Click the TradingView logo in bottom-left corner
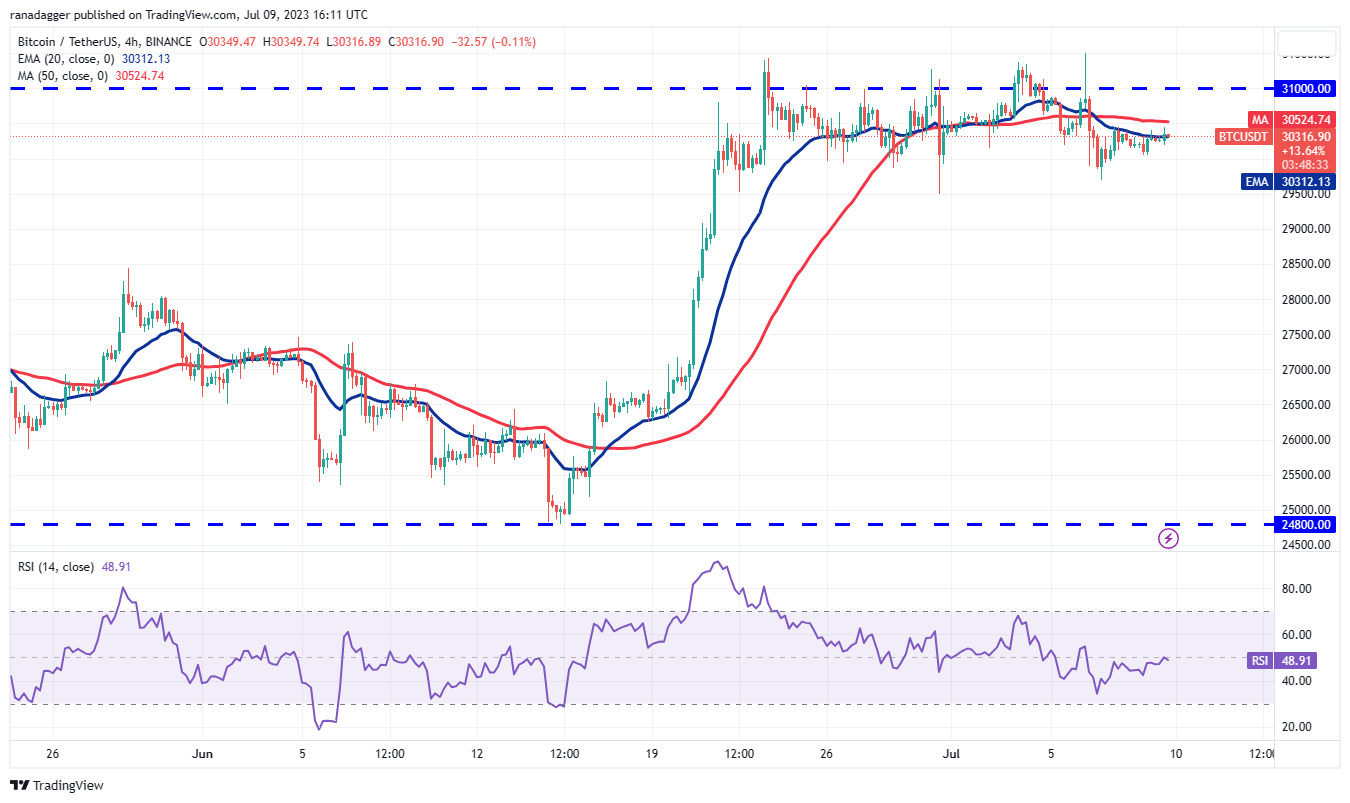This screenshot has width=1350, height=803. pos(57,786)
